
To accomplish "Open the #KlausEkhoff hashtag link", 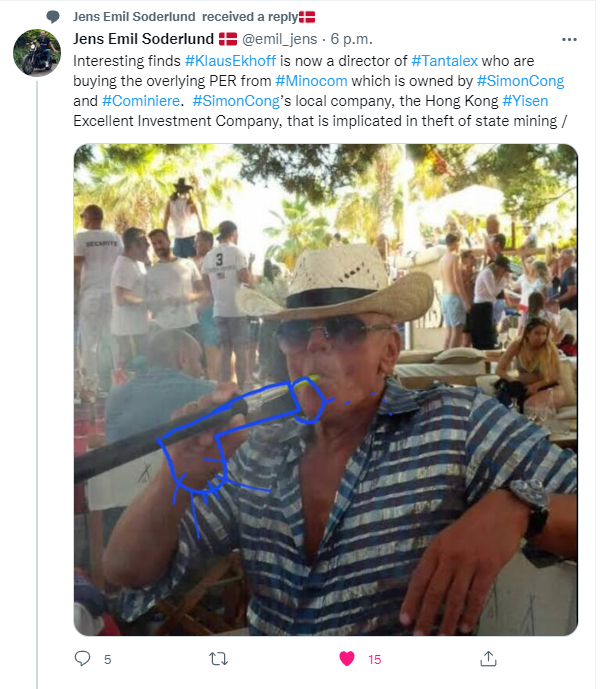I will [224, 60].
